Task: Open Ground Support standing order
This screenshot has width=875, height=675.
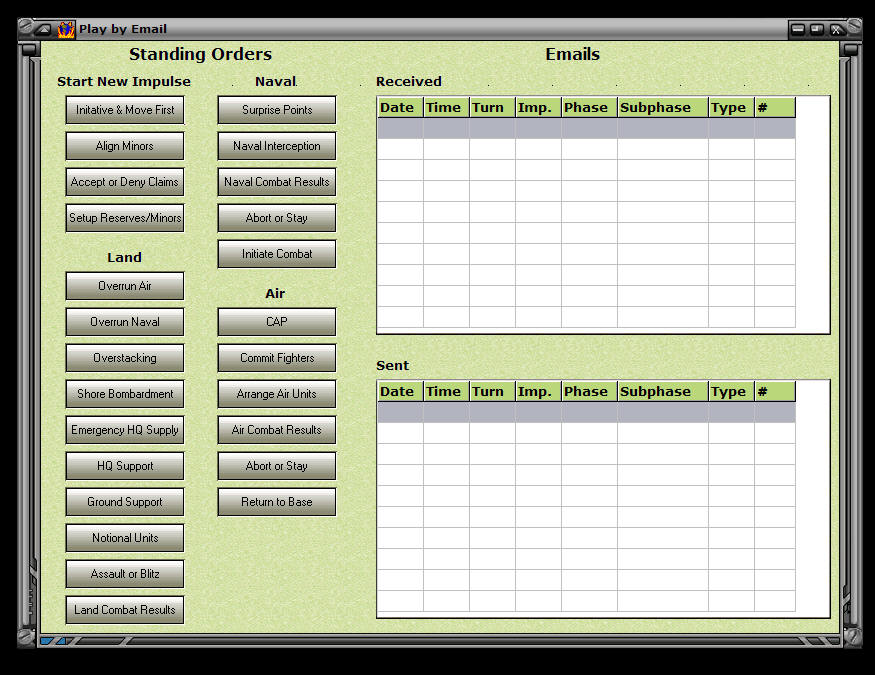Action: tap(125, 502)
